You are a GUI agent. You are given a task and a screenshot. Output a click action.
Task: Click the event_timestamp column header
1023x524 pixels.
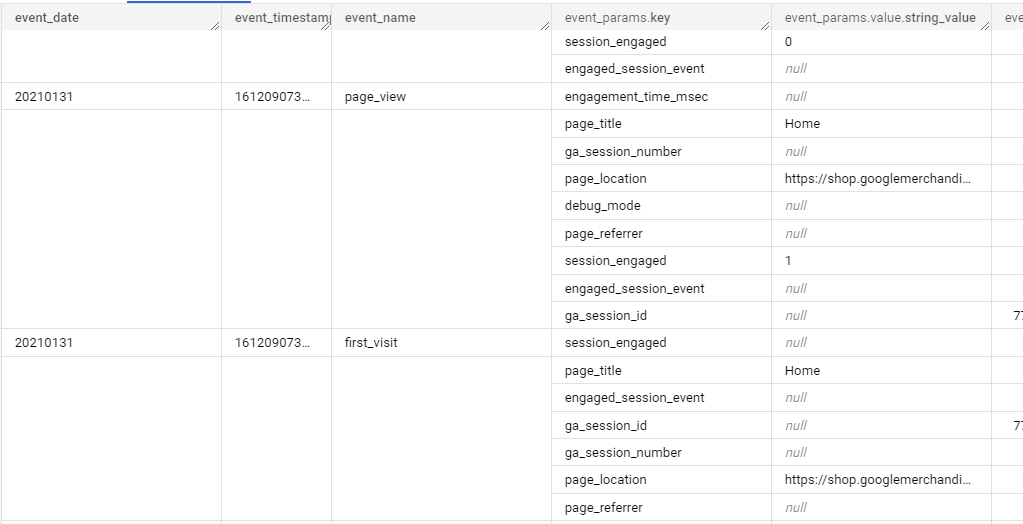[x=273, y=18]
